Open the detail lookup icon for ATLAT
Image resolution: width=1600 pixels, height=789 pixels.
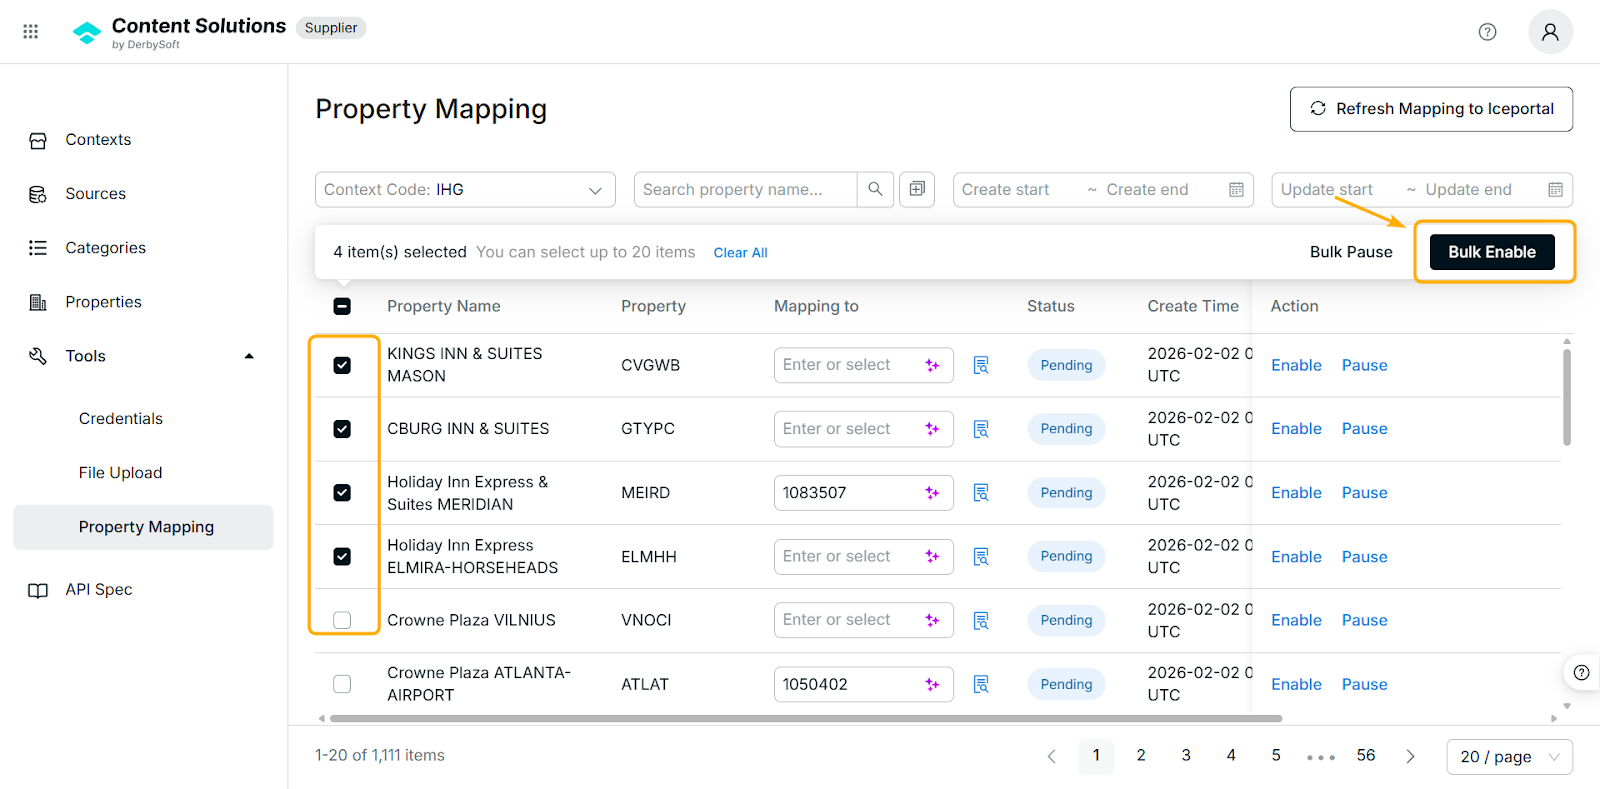point(981,684)
